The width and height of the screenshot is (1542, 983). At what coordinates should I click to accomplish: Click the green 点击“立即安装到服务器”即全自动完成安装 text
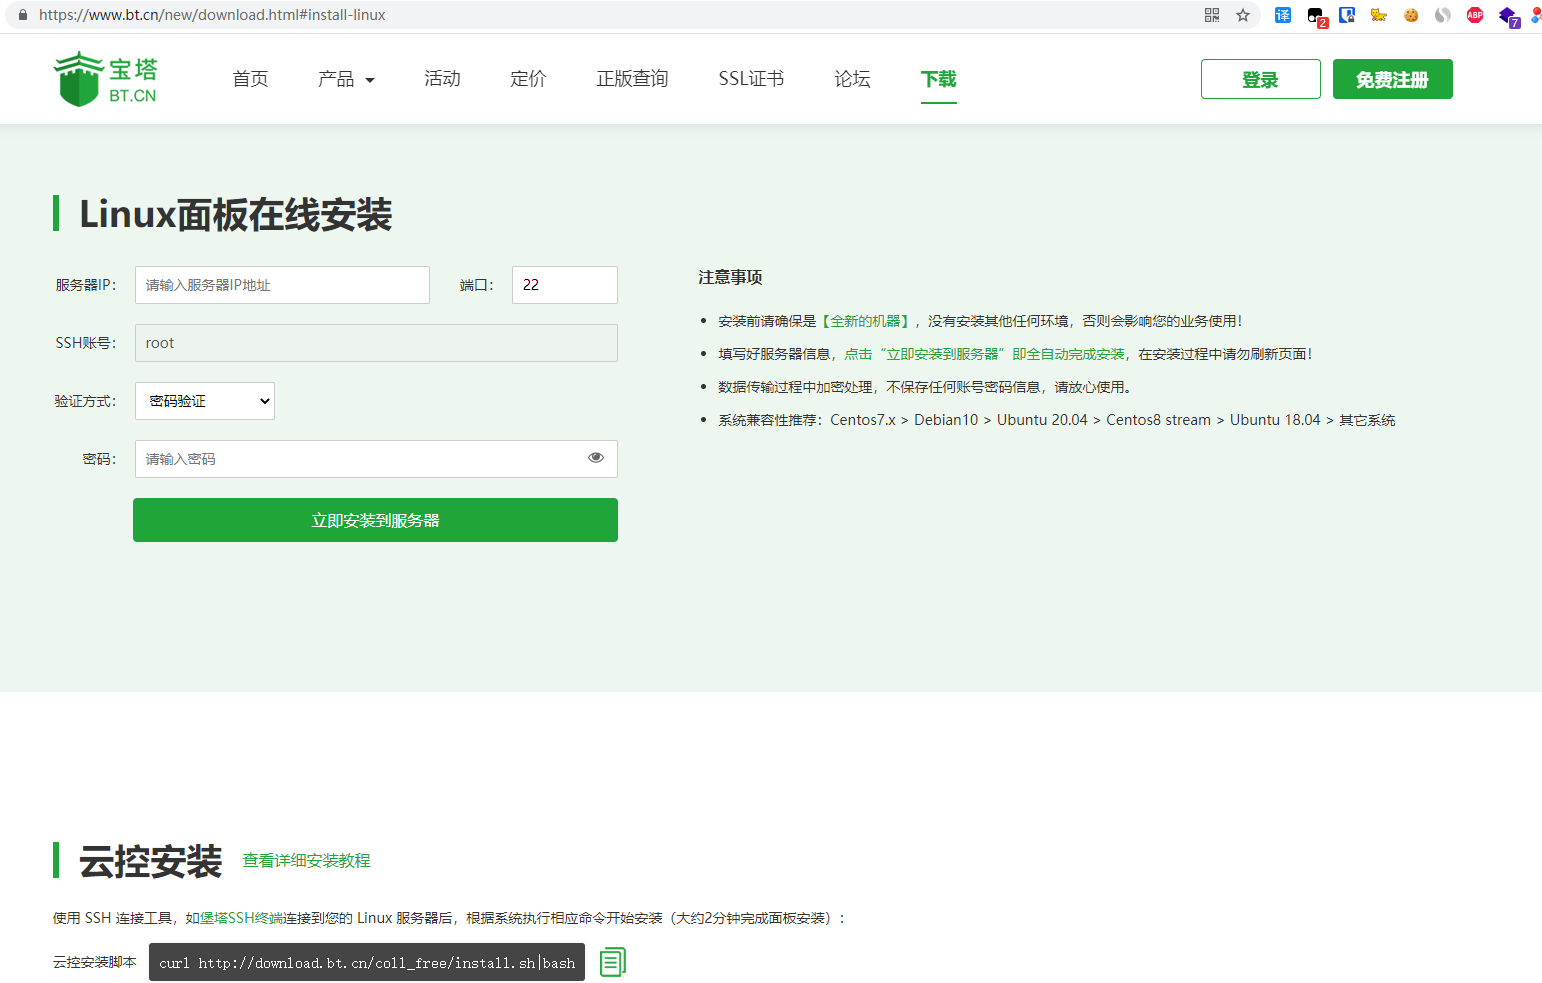(x=985, y=354)
